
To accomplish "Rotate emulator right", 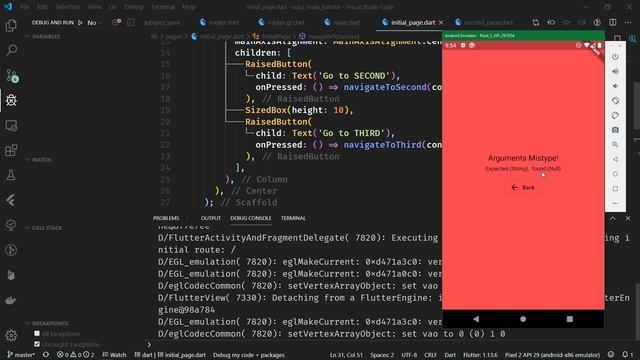I will [x=615, y=116].
